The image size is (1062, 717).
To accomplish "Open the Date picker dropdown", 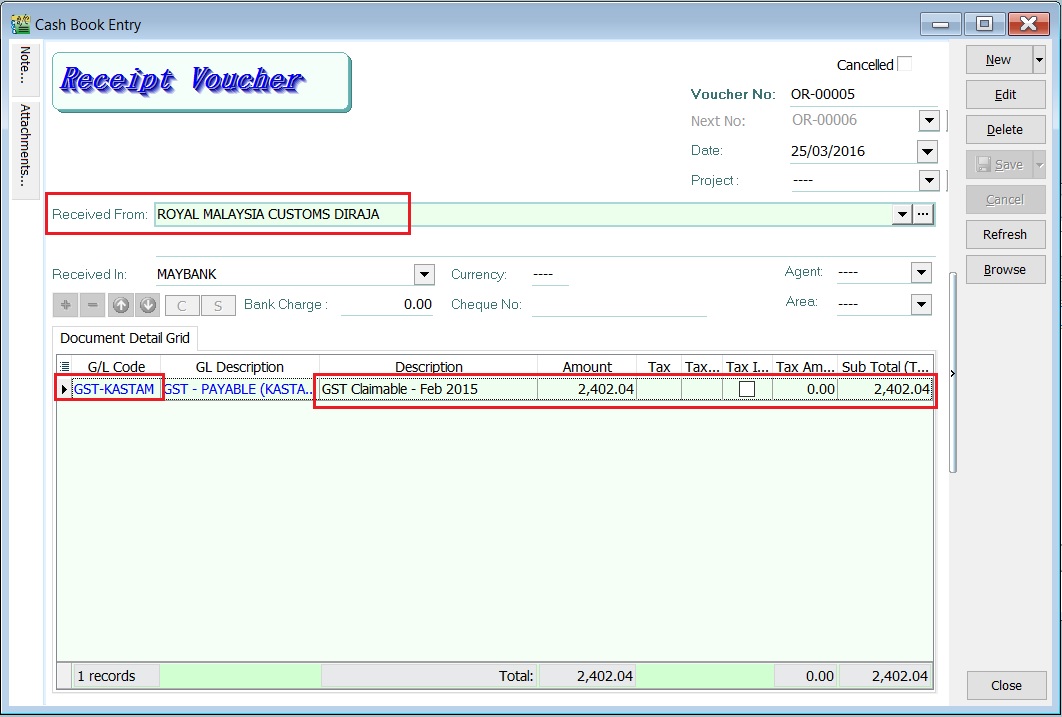I will pos(928,151).
